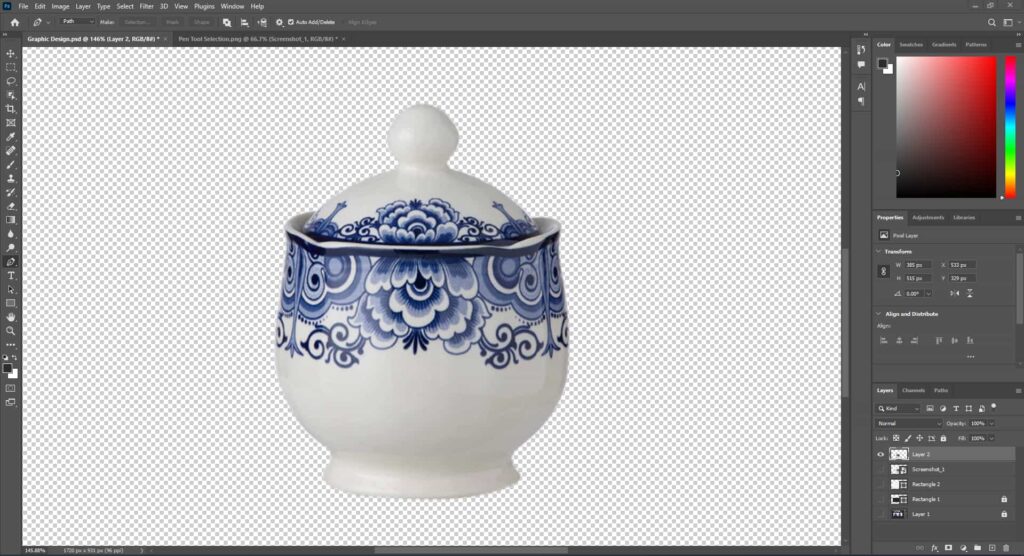Viewport: 1024px width, 556px height.
Task: Select the Gradient tool
Action: 10,220
